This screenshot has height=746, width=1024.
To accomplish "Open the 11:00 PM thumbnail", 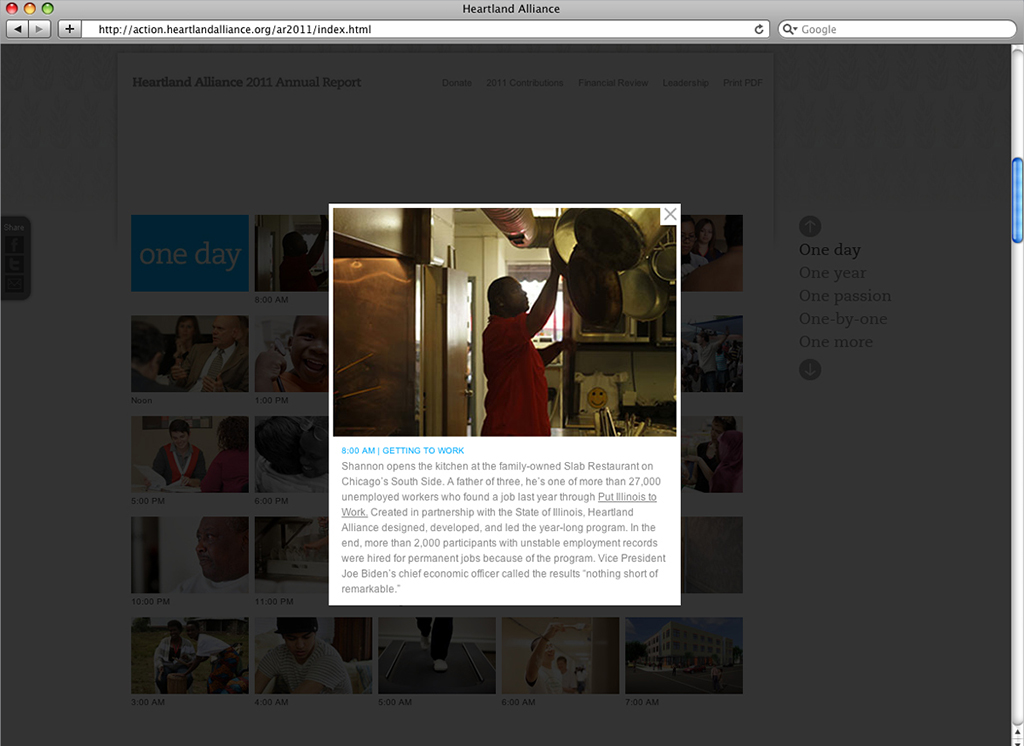I will click(x=291, y=555).
